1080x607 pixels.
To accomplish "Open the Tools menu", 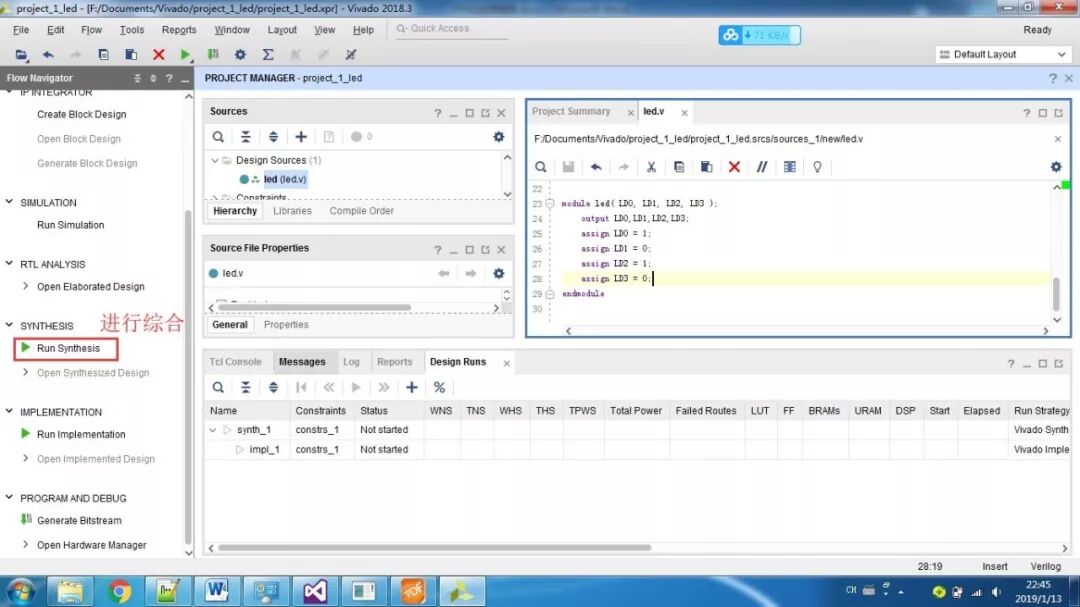I will (x=132, y=30).
